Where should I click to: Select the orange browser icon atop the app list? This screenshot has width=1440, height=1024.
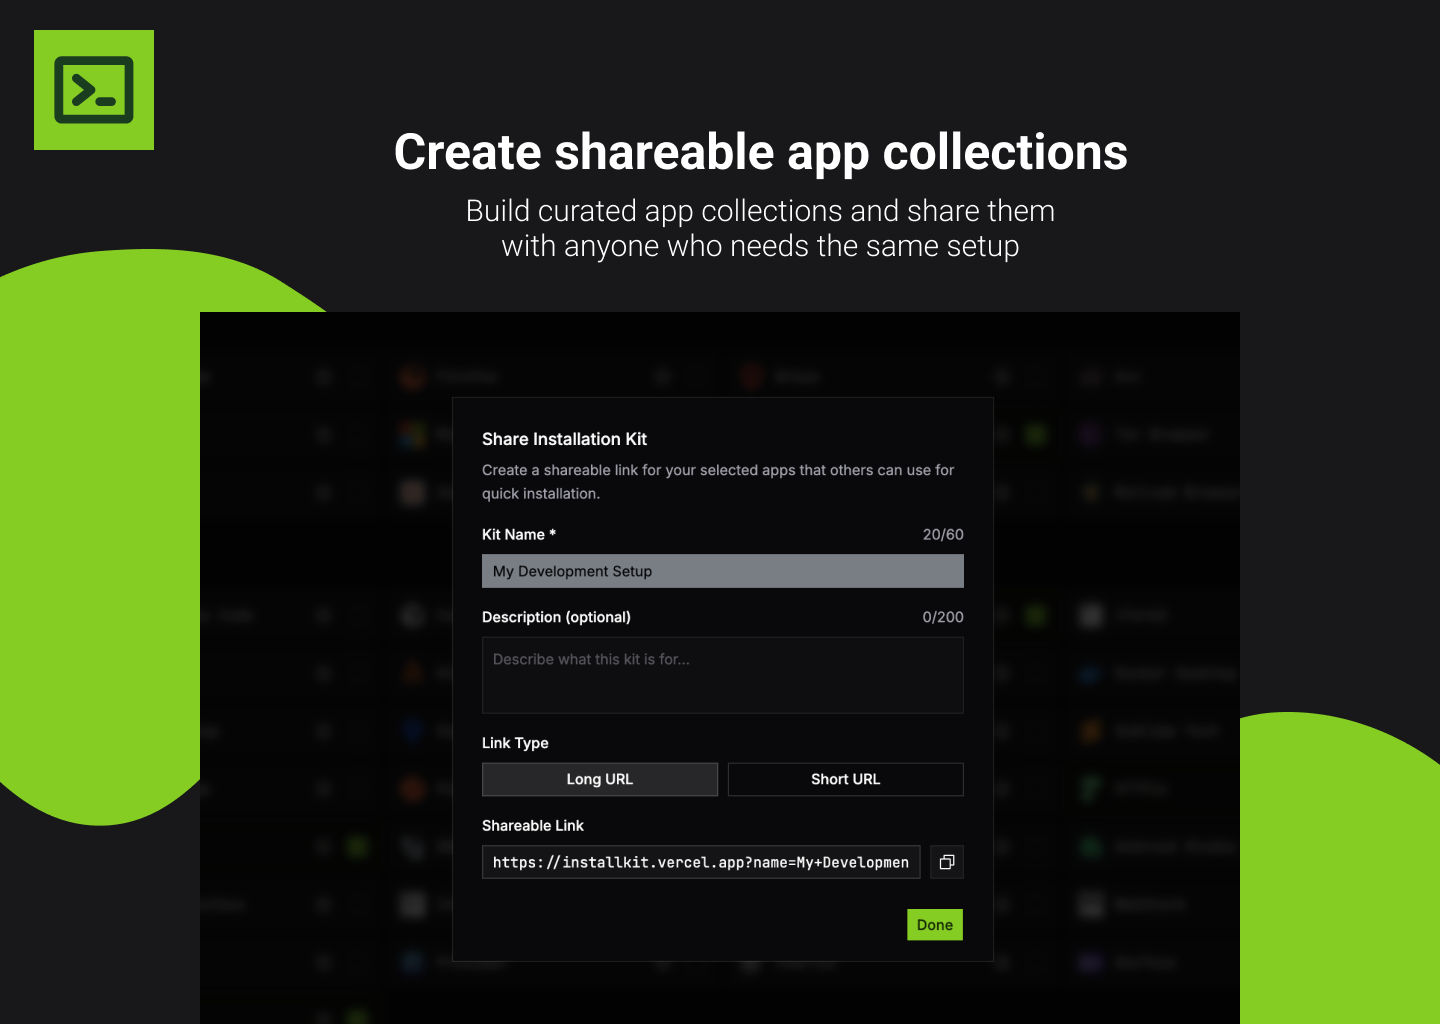coord(412,377)
